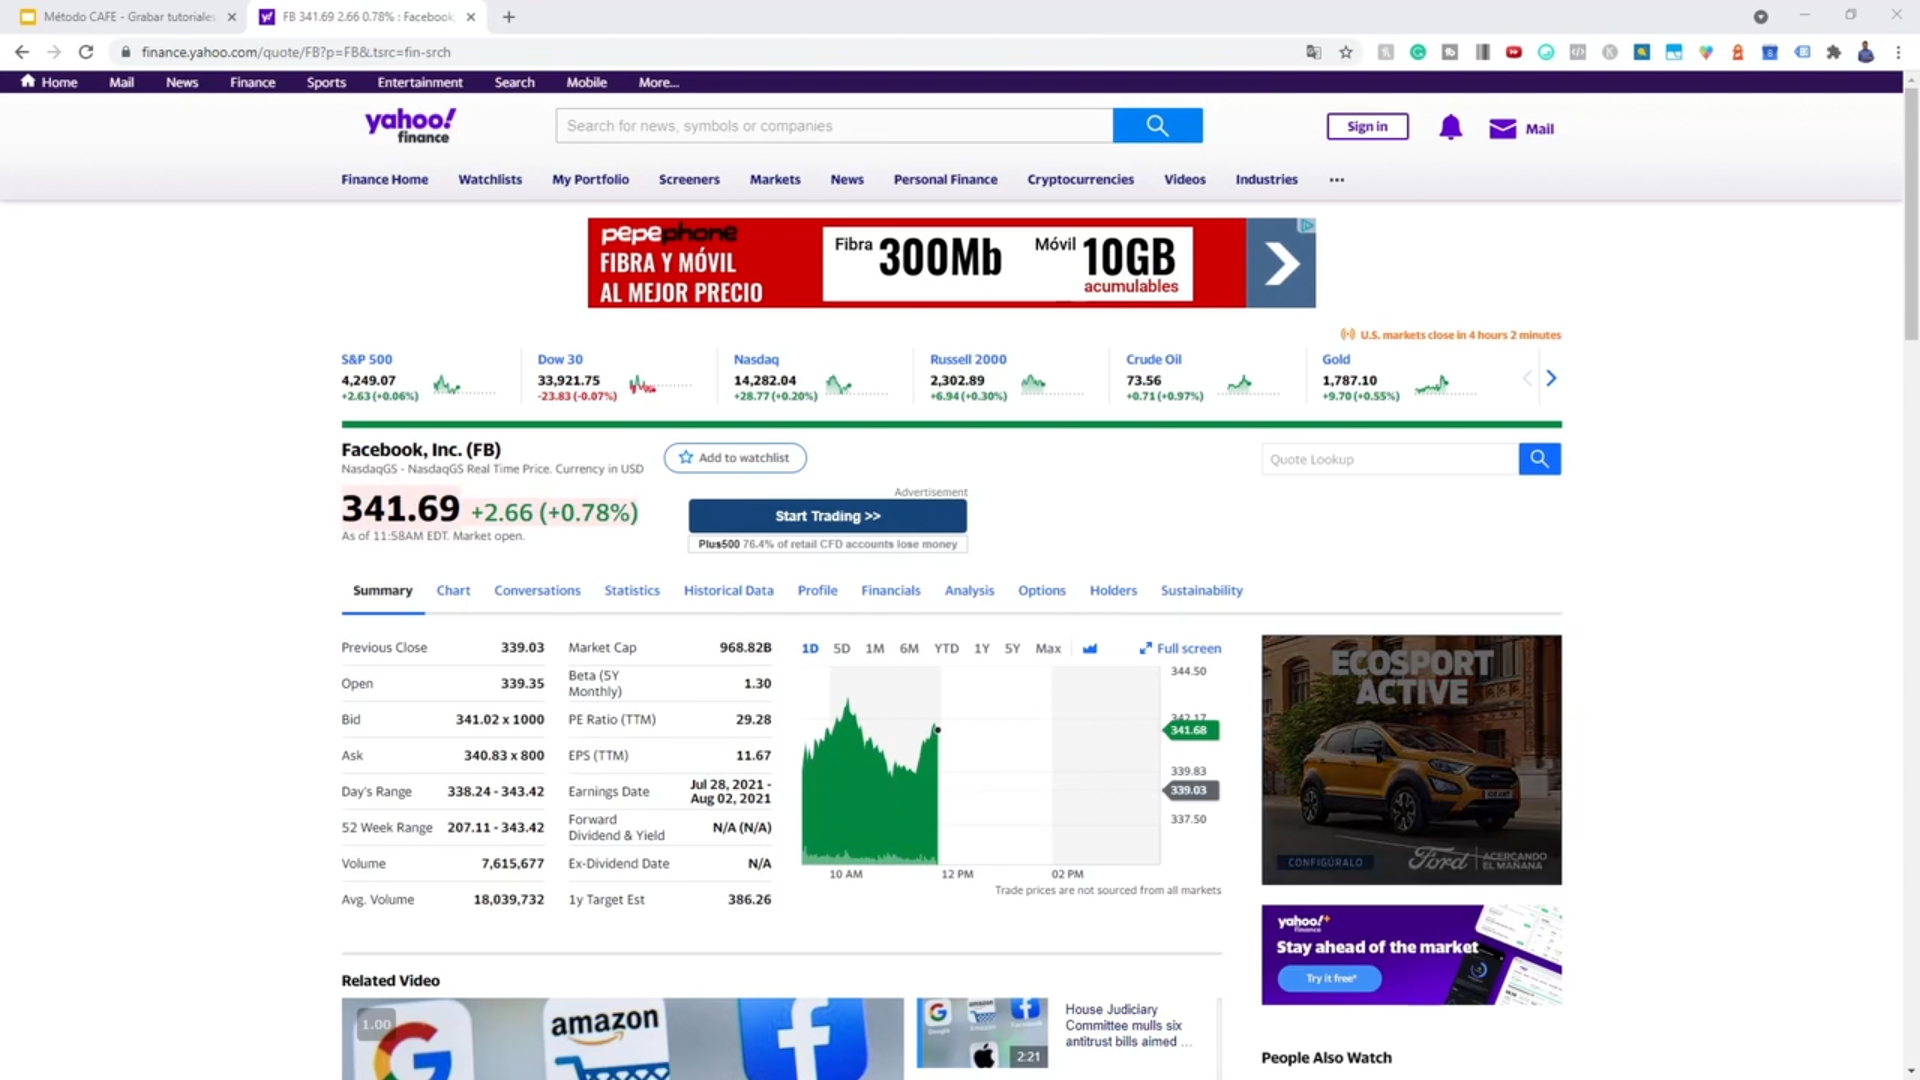
Task: Bookmark this page with the star icon
Action: click(1346, 52)
